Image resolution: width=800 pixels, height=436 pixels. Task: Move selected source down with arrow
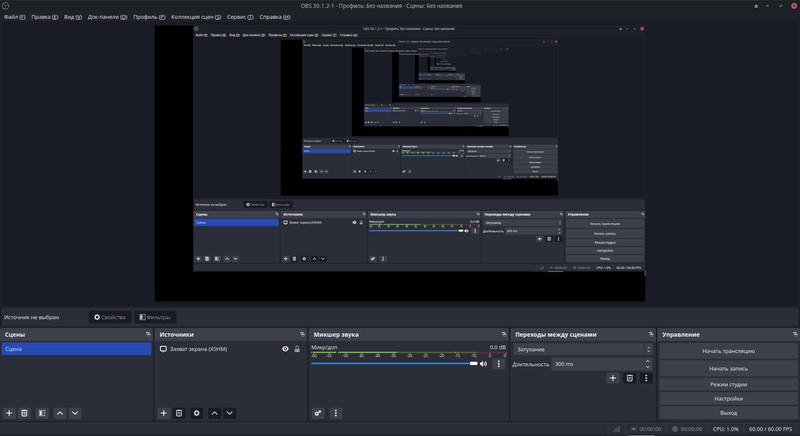229,413
